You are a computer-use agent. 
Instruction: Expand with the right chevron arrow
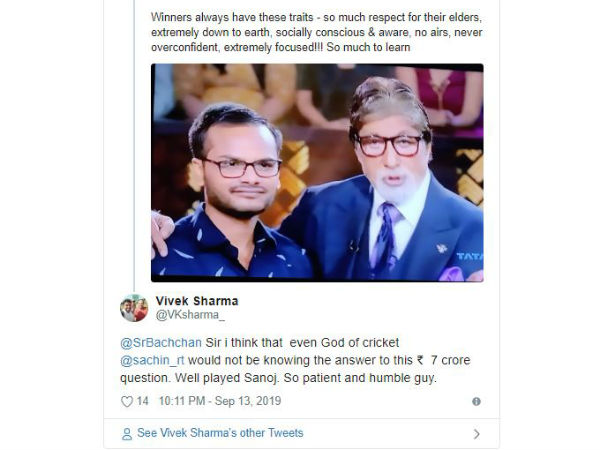coord(476,434)
